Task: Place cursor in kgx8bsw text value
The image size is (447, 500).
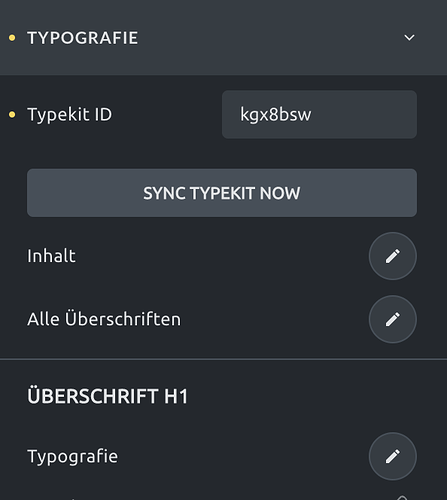Action: point(276,115)
